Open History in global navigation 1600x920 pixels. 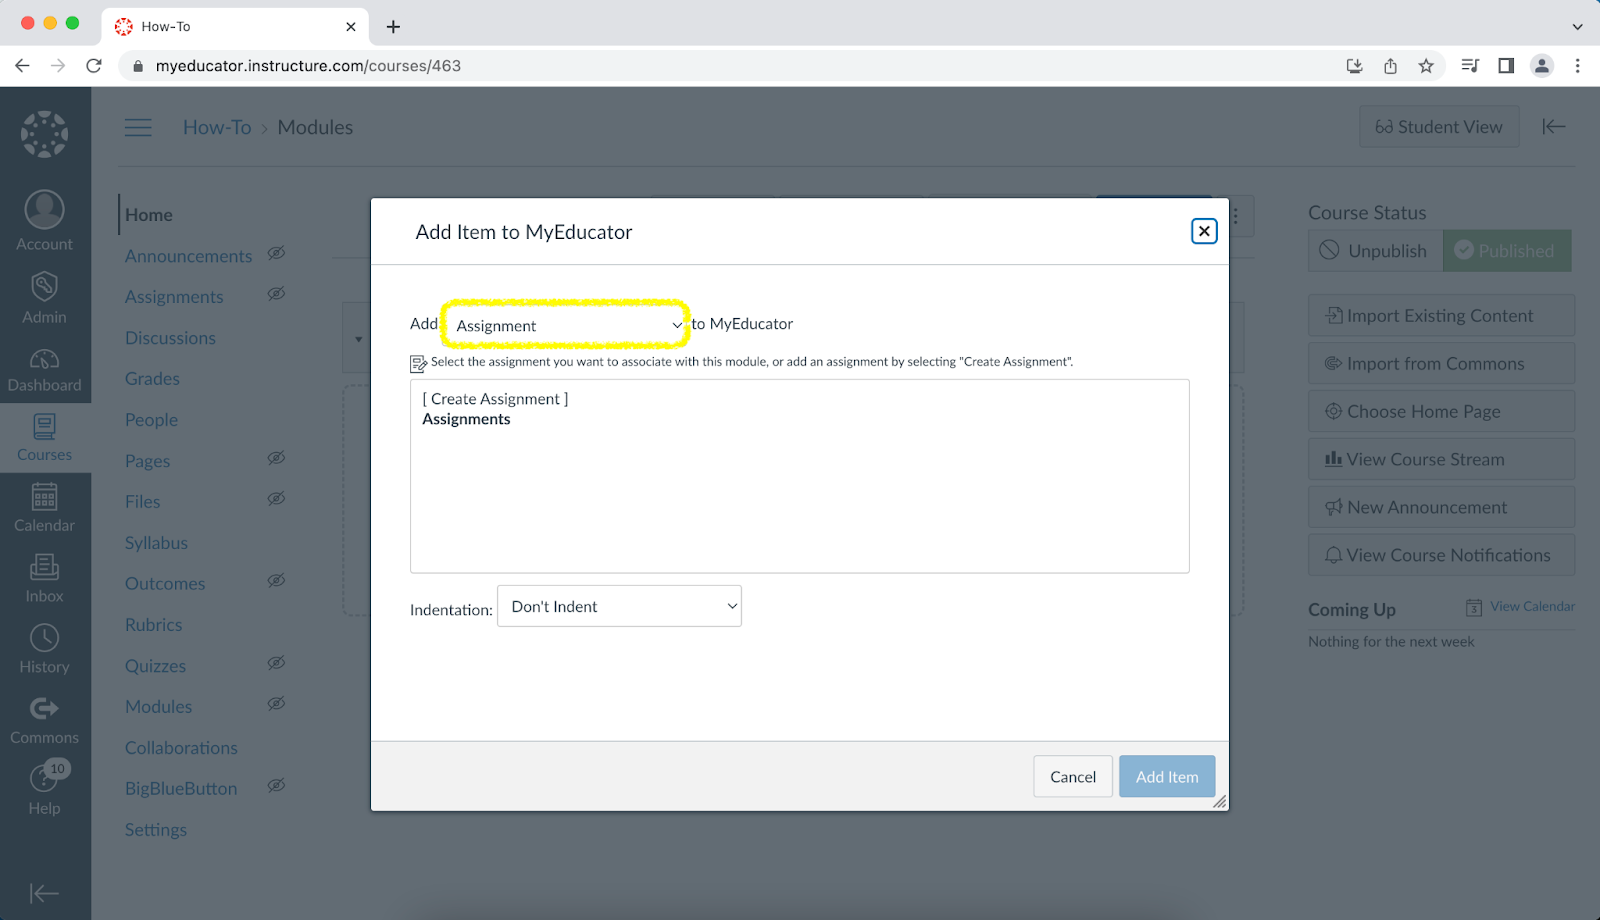click(x=45, y=650)
